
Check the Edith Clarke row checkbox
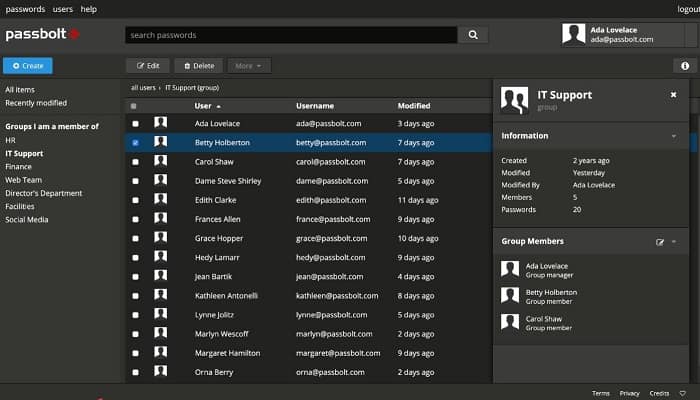135,200
